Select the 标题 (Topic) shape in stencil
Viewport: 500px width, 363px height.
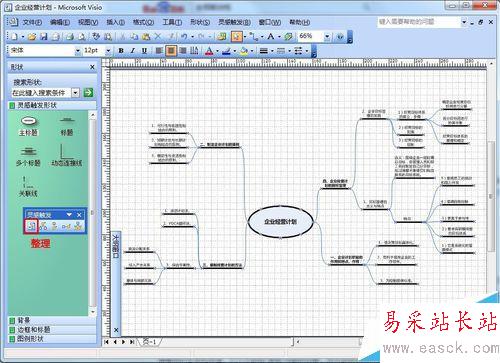(x=67, y=126)
